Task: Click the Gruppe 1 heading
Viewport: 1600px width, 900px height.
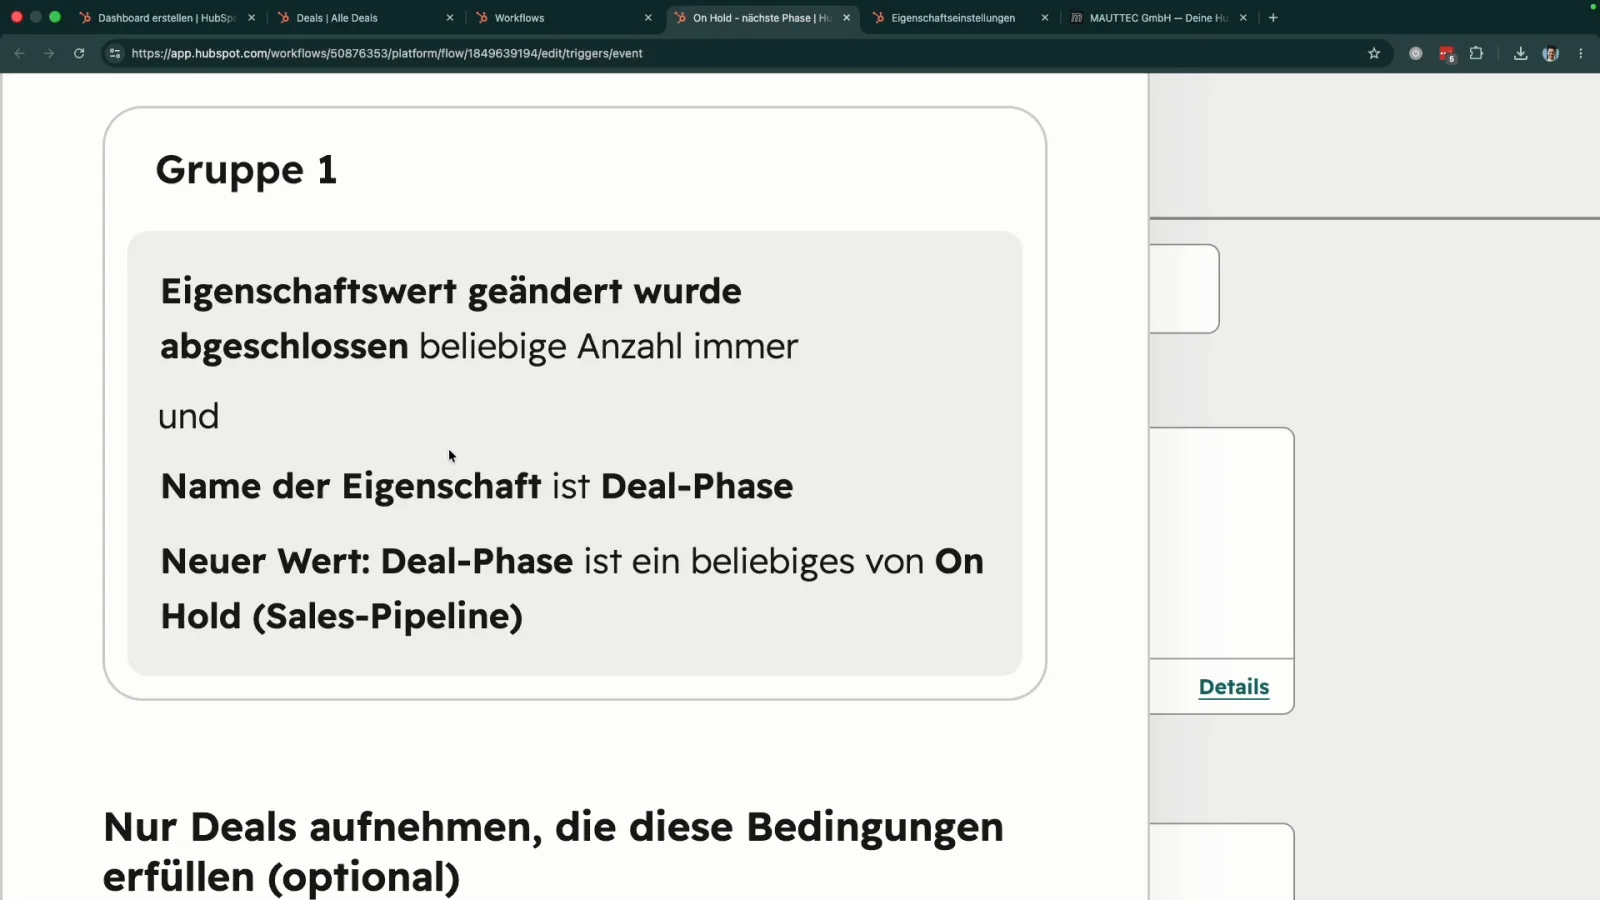Action: pos(246,170)
